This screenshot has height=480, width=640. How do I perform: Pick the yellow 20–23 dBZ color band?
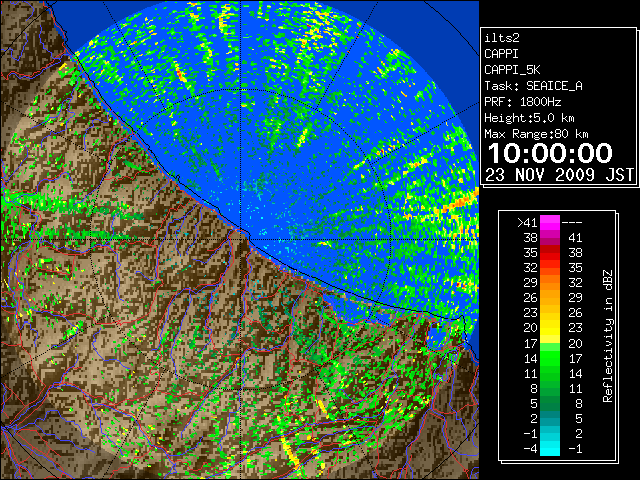[x=550, y=328]
